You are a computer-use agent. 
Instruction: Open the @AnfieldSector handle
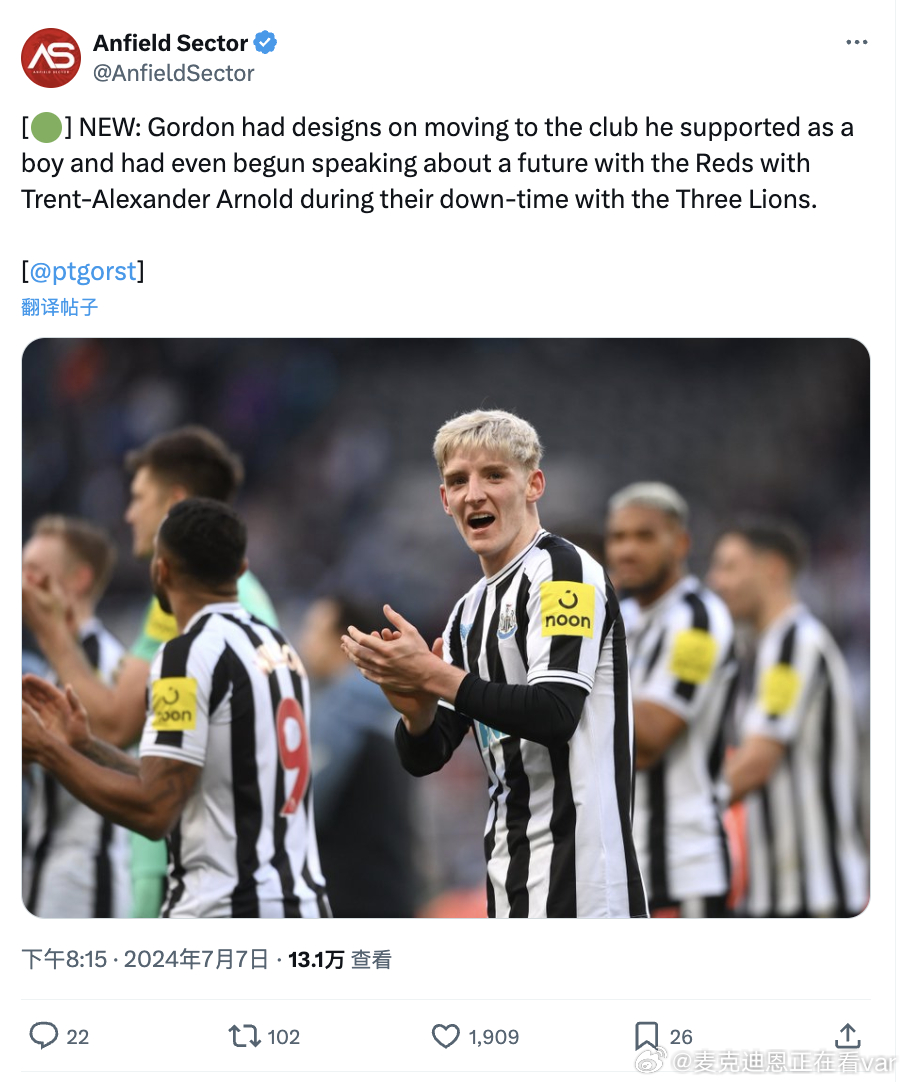[174, 73]
